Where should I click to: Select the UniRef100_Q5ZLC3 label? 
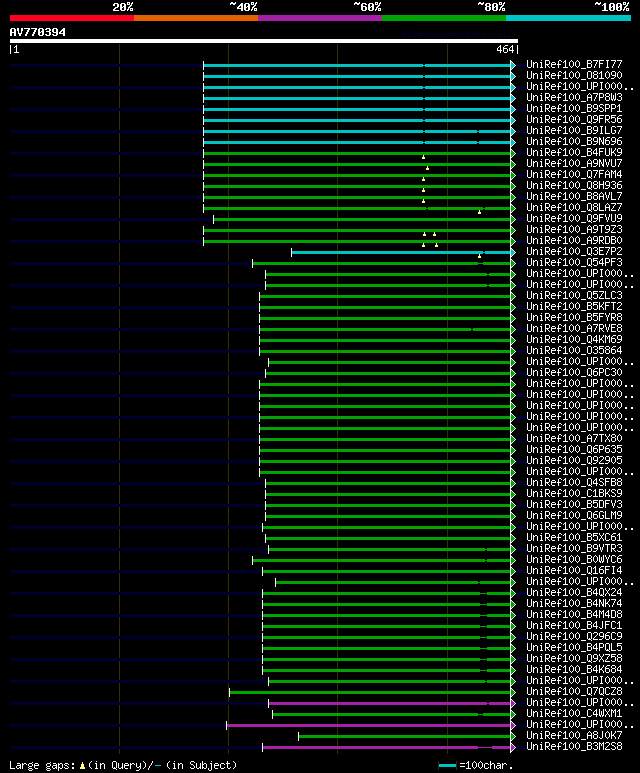coord(574,295)
